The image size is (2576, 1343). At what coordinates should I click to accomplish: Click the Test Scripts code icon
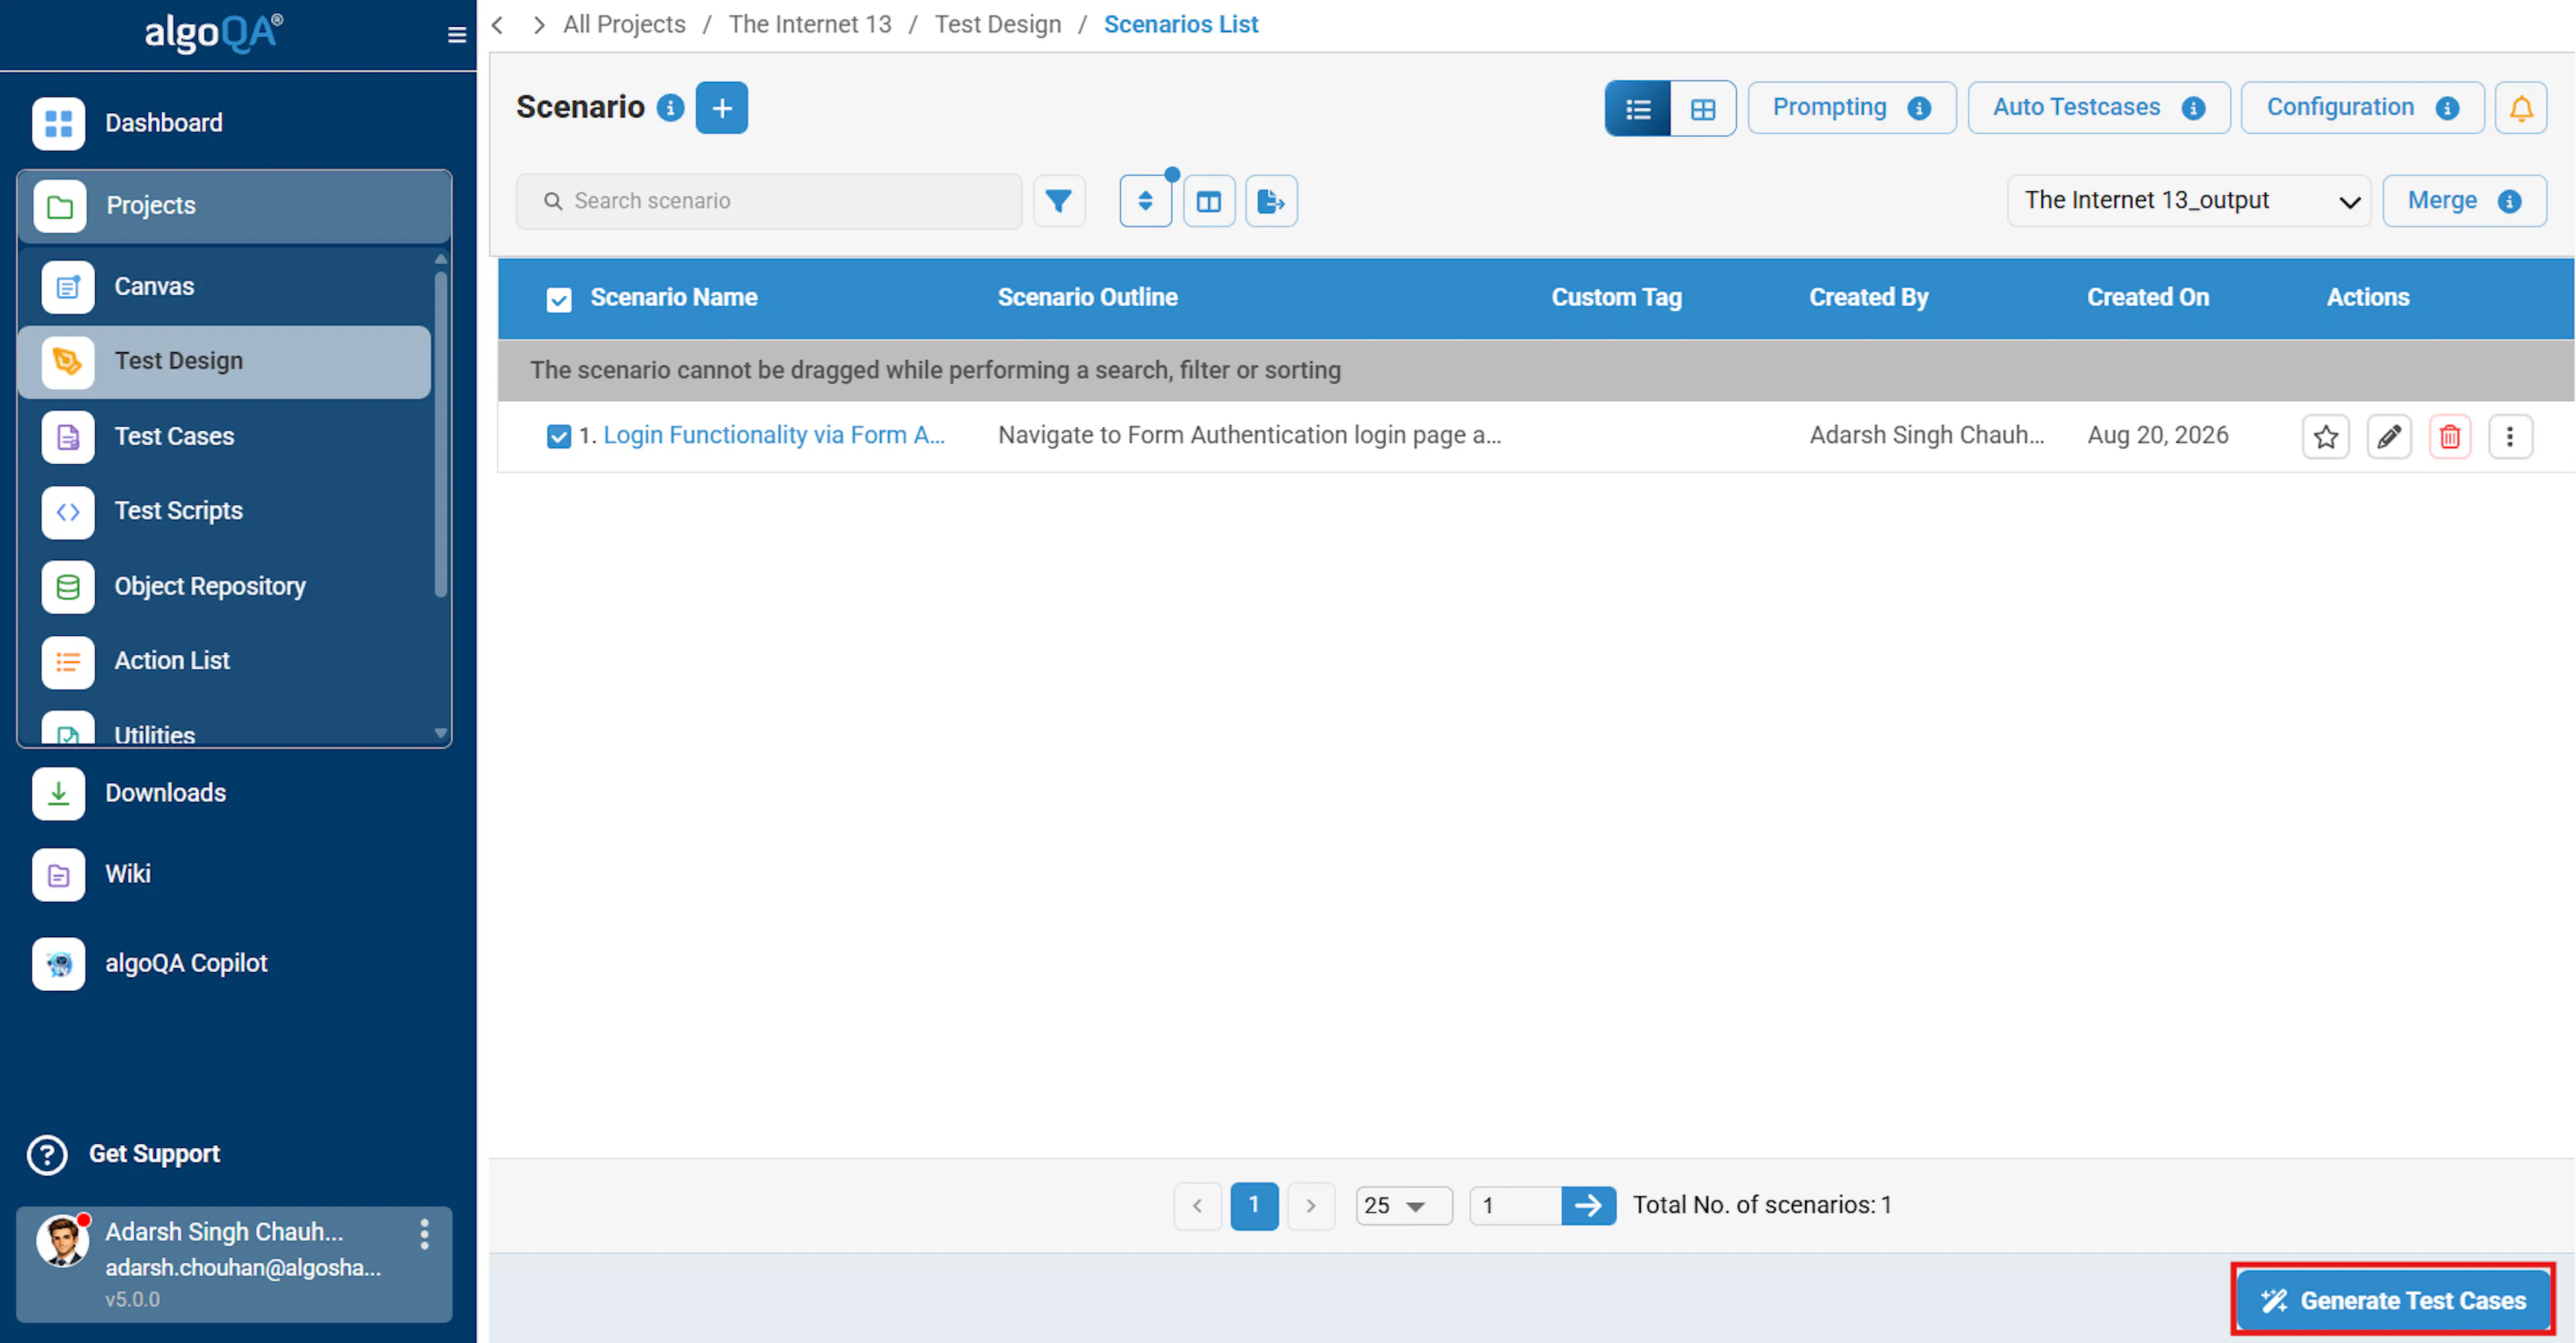pos(68,512)
